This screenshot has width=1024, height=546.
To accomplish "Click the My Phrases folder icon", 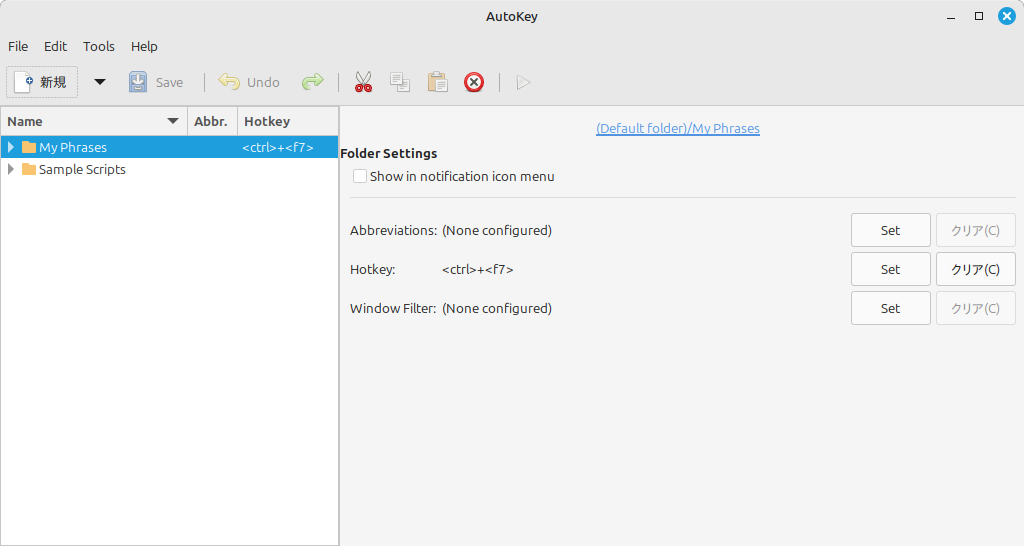I will [x=29, y=147].
